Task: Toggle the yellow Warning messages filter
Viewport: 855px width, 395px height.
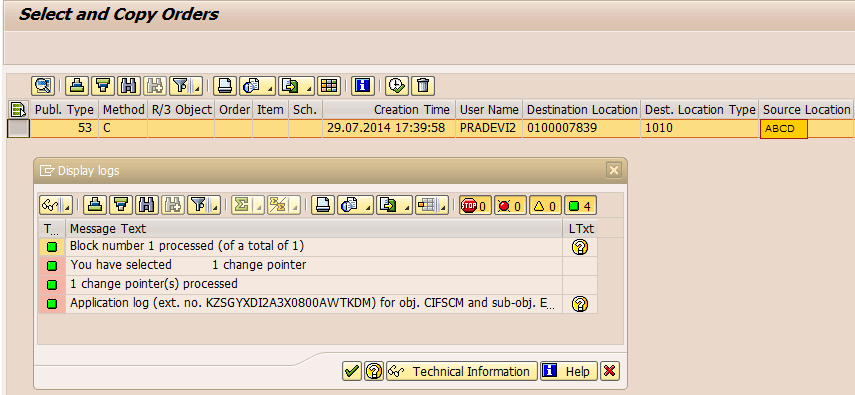Action: tap(545, 206)
